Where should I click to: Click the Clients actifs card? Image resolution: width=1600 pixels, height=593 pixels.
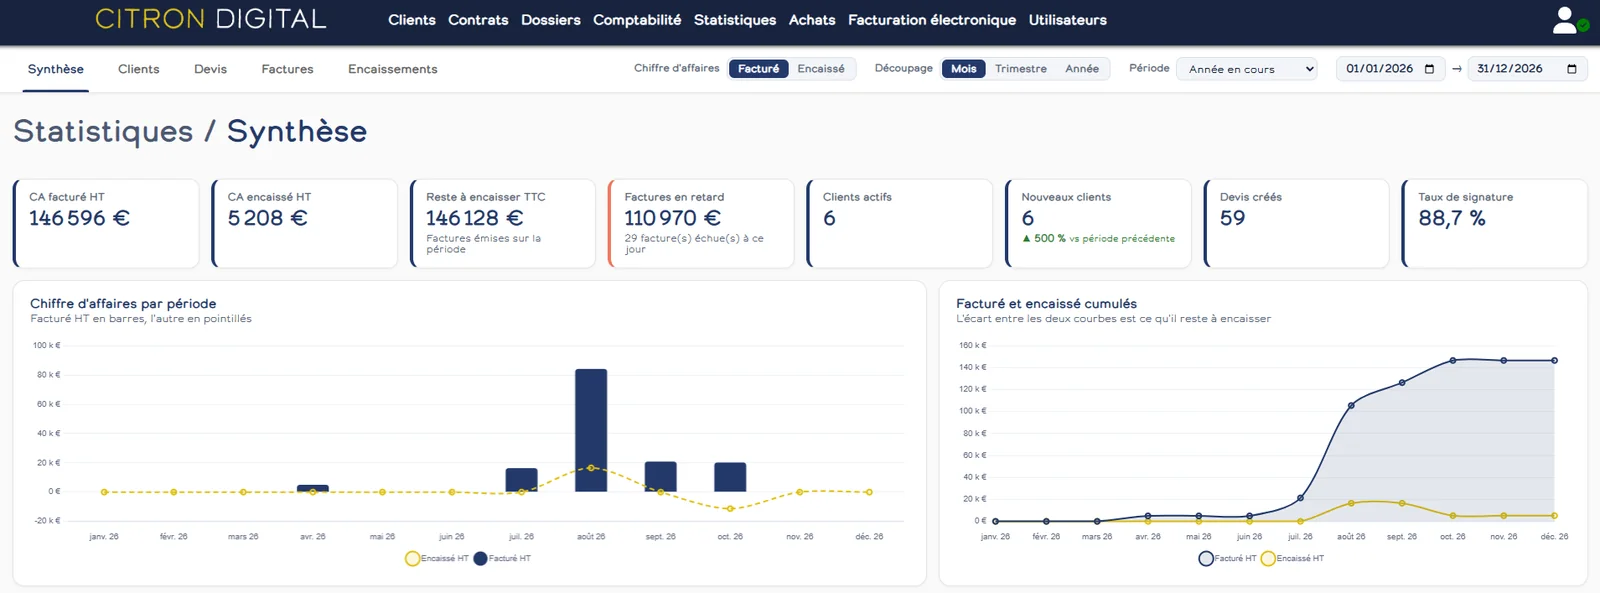(900, 224)
